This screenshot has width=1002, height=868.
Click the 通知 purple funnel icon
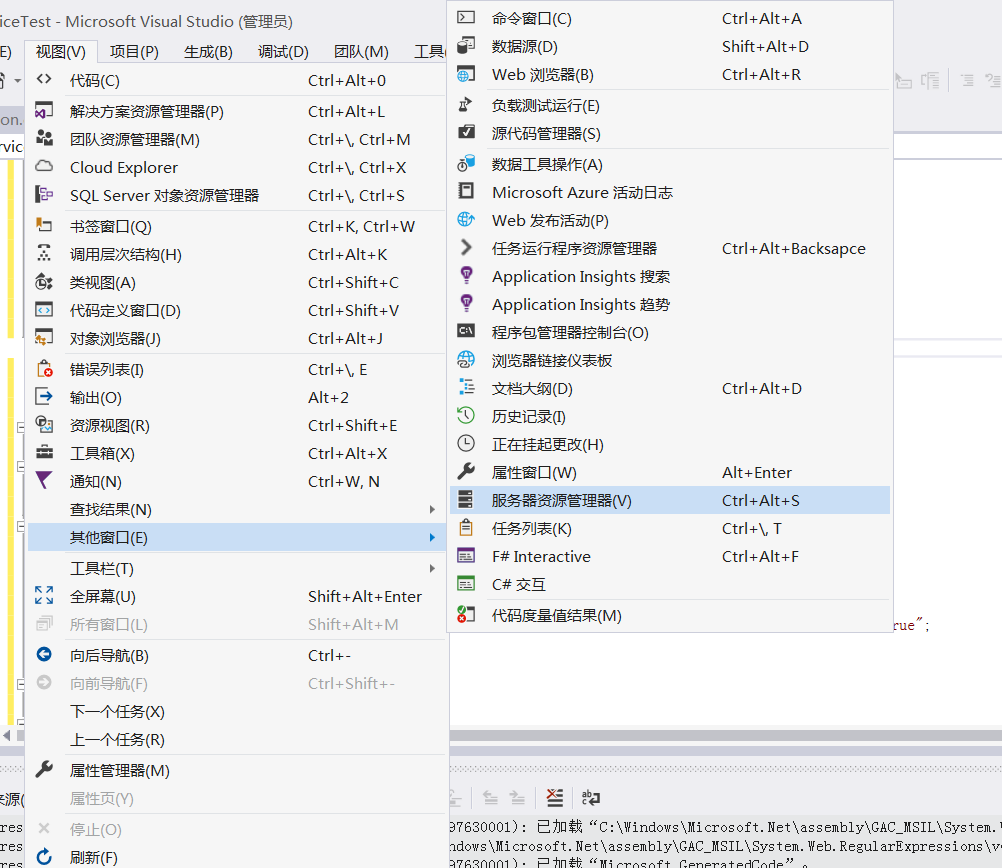coord(43,480)
